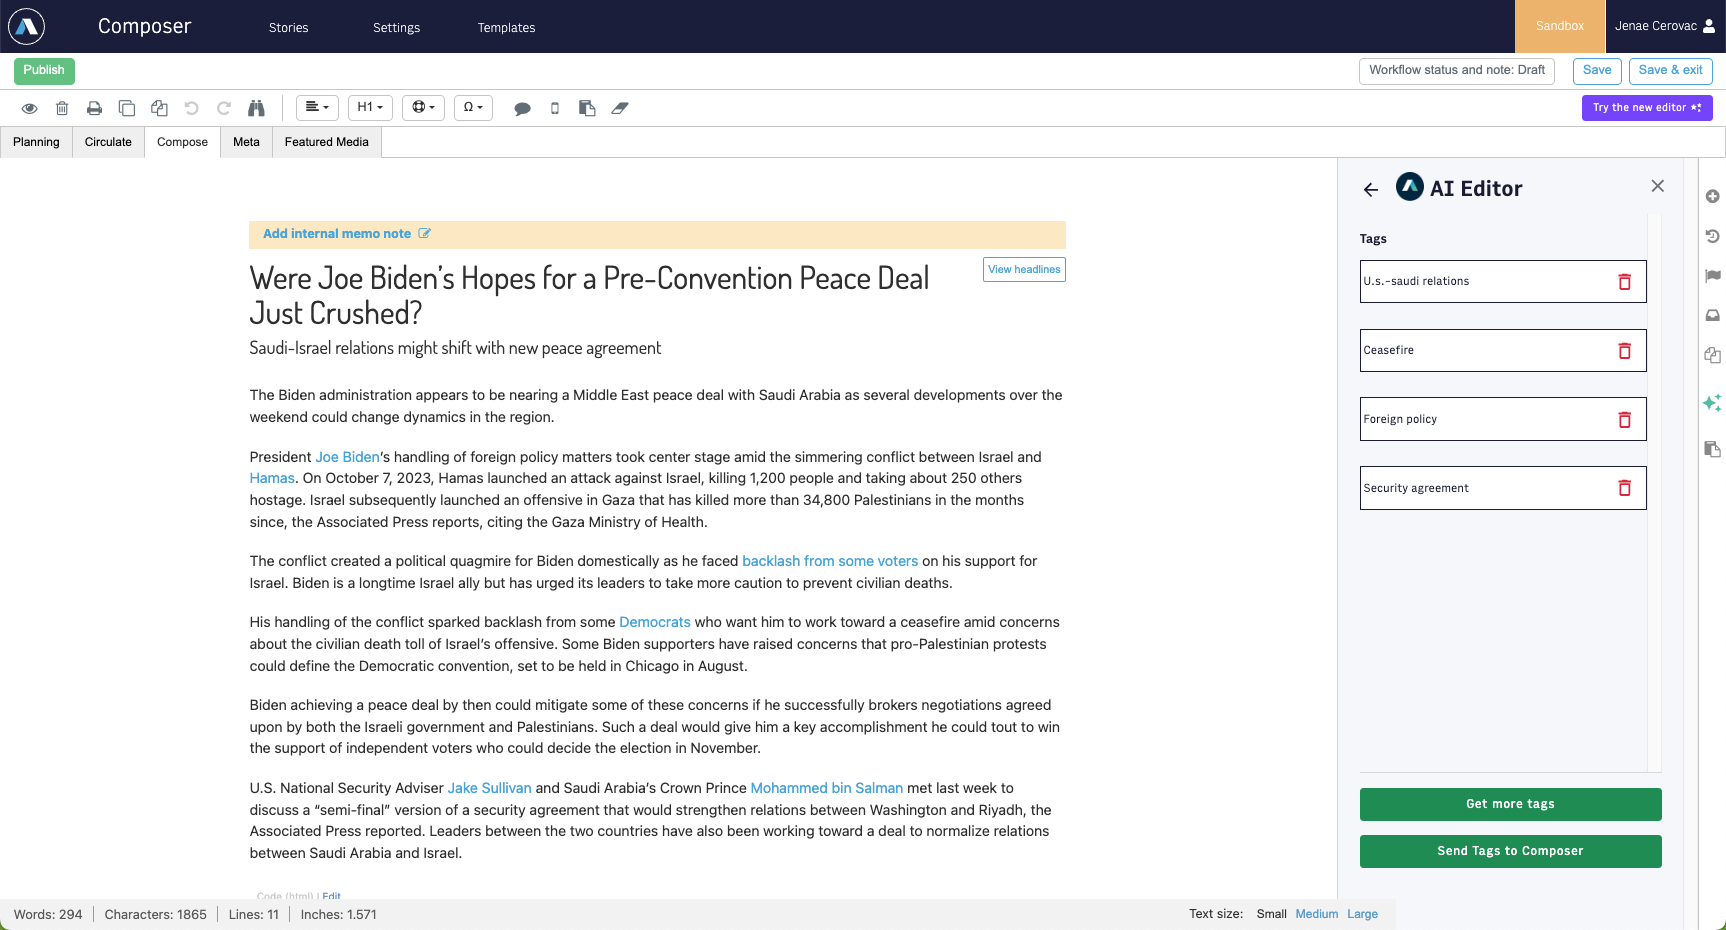The width and height of the screenshot is (1726, 930).
Task: Click the print icon in toolbar
Action: pos(94,108)
